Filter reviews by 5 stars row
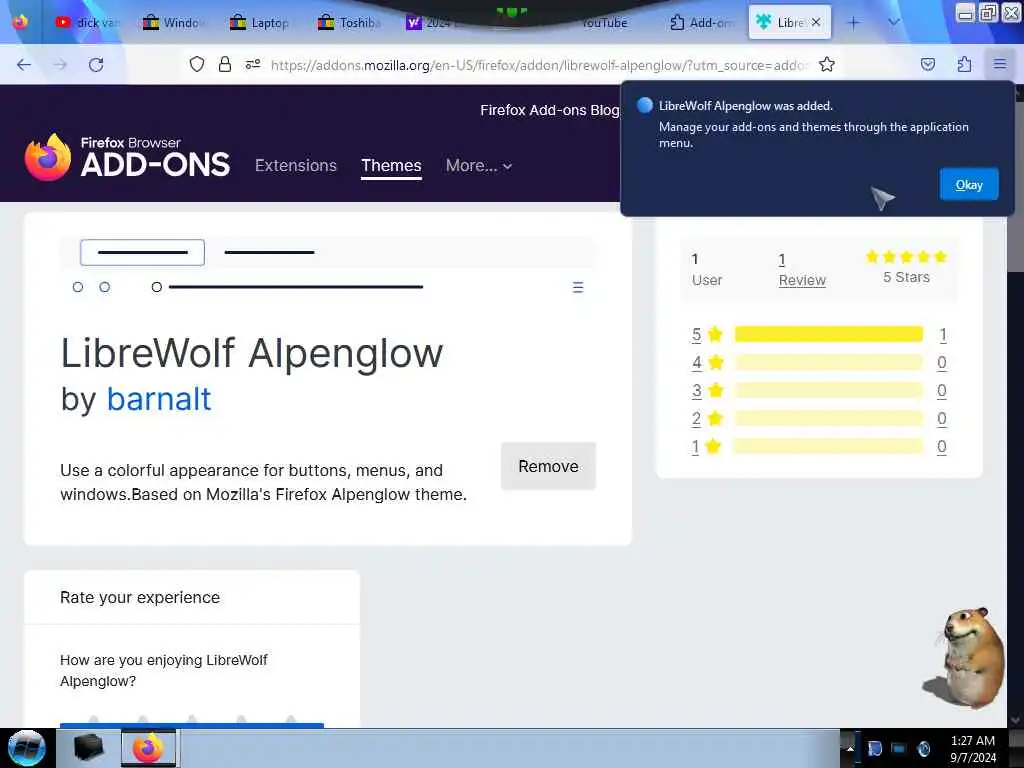The image size is (1024, 768). click(x=819, y=334)
